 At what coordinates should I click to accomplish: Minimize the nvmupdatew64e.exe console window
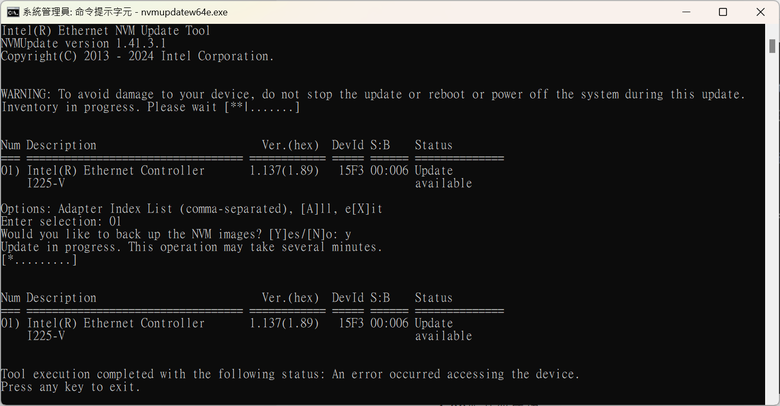(x=686, y=12)
